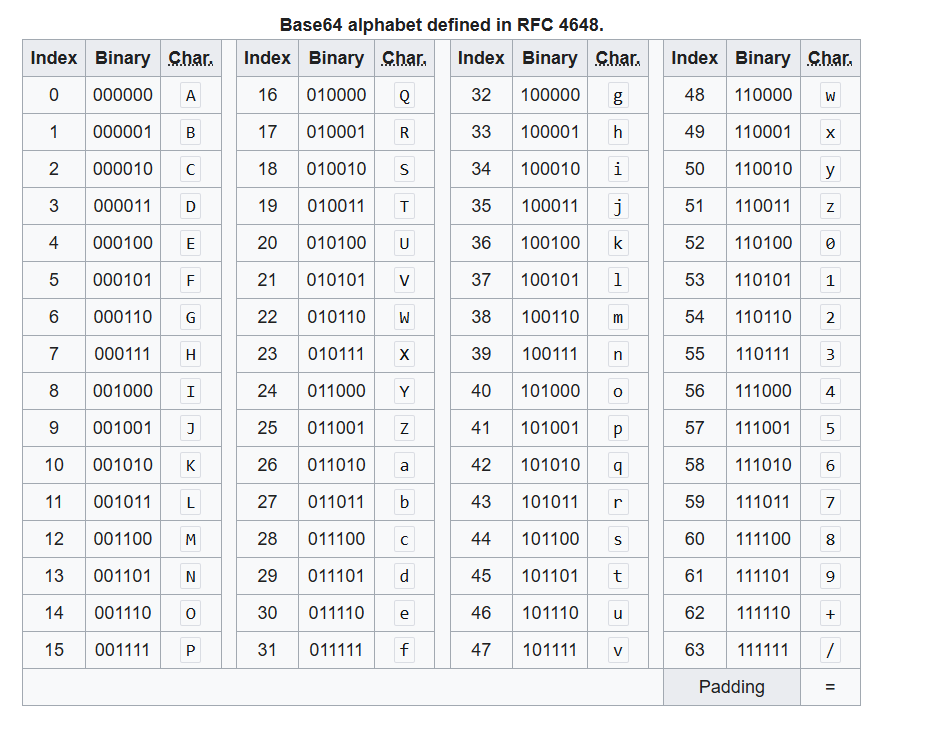Select the "=" padding character cell
936x735 pixels.
pos(830,687)
